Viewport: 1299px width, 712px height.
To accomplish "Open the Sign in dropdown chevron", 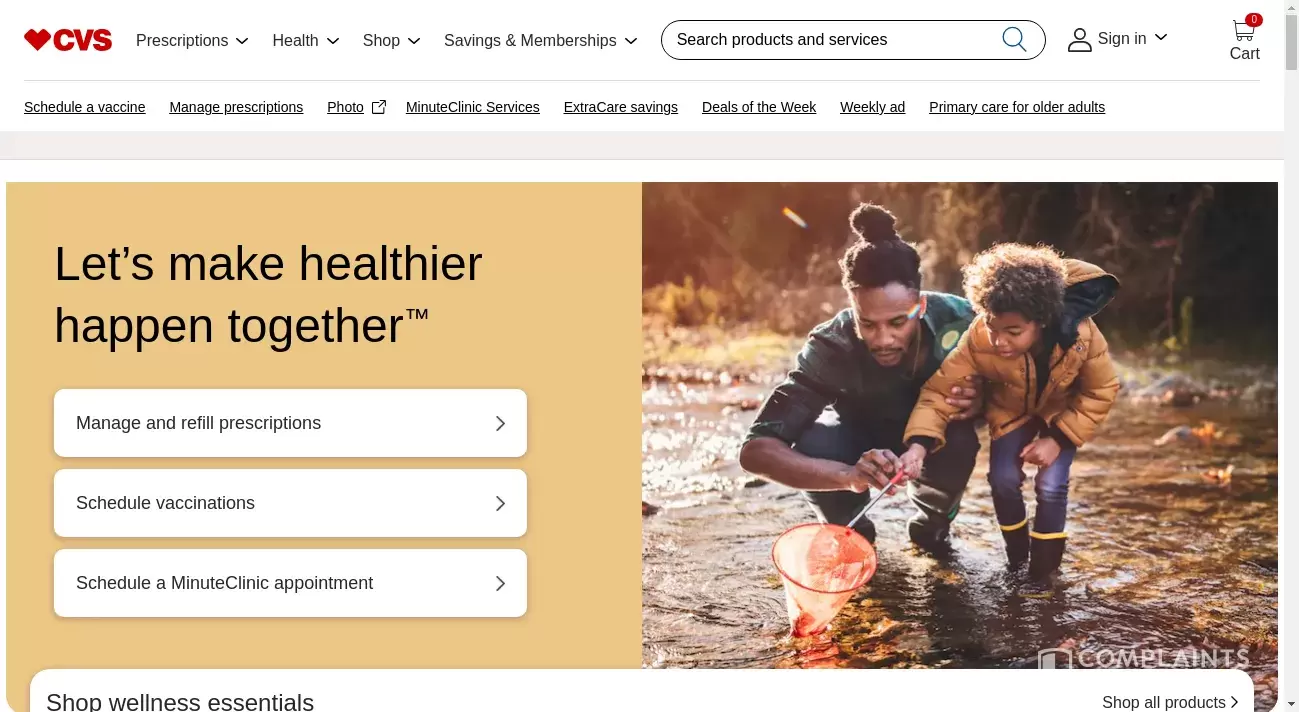I will click(1161, 38).
